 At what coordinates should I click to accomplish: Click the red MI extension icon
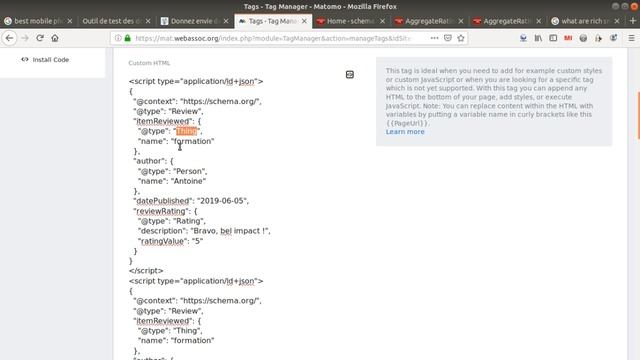[x=568, y=38]
